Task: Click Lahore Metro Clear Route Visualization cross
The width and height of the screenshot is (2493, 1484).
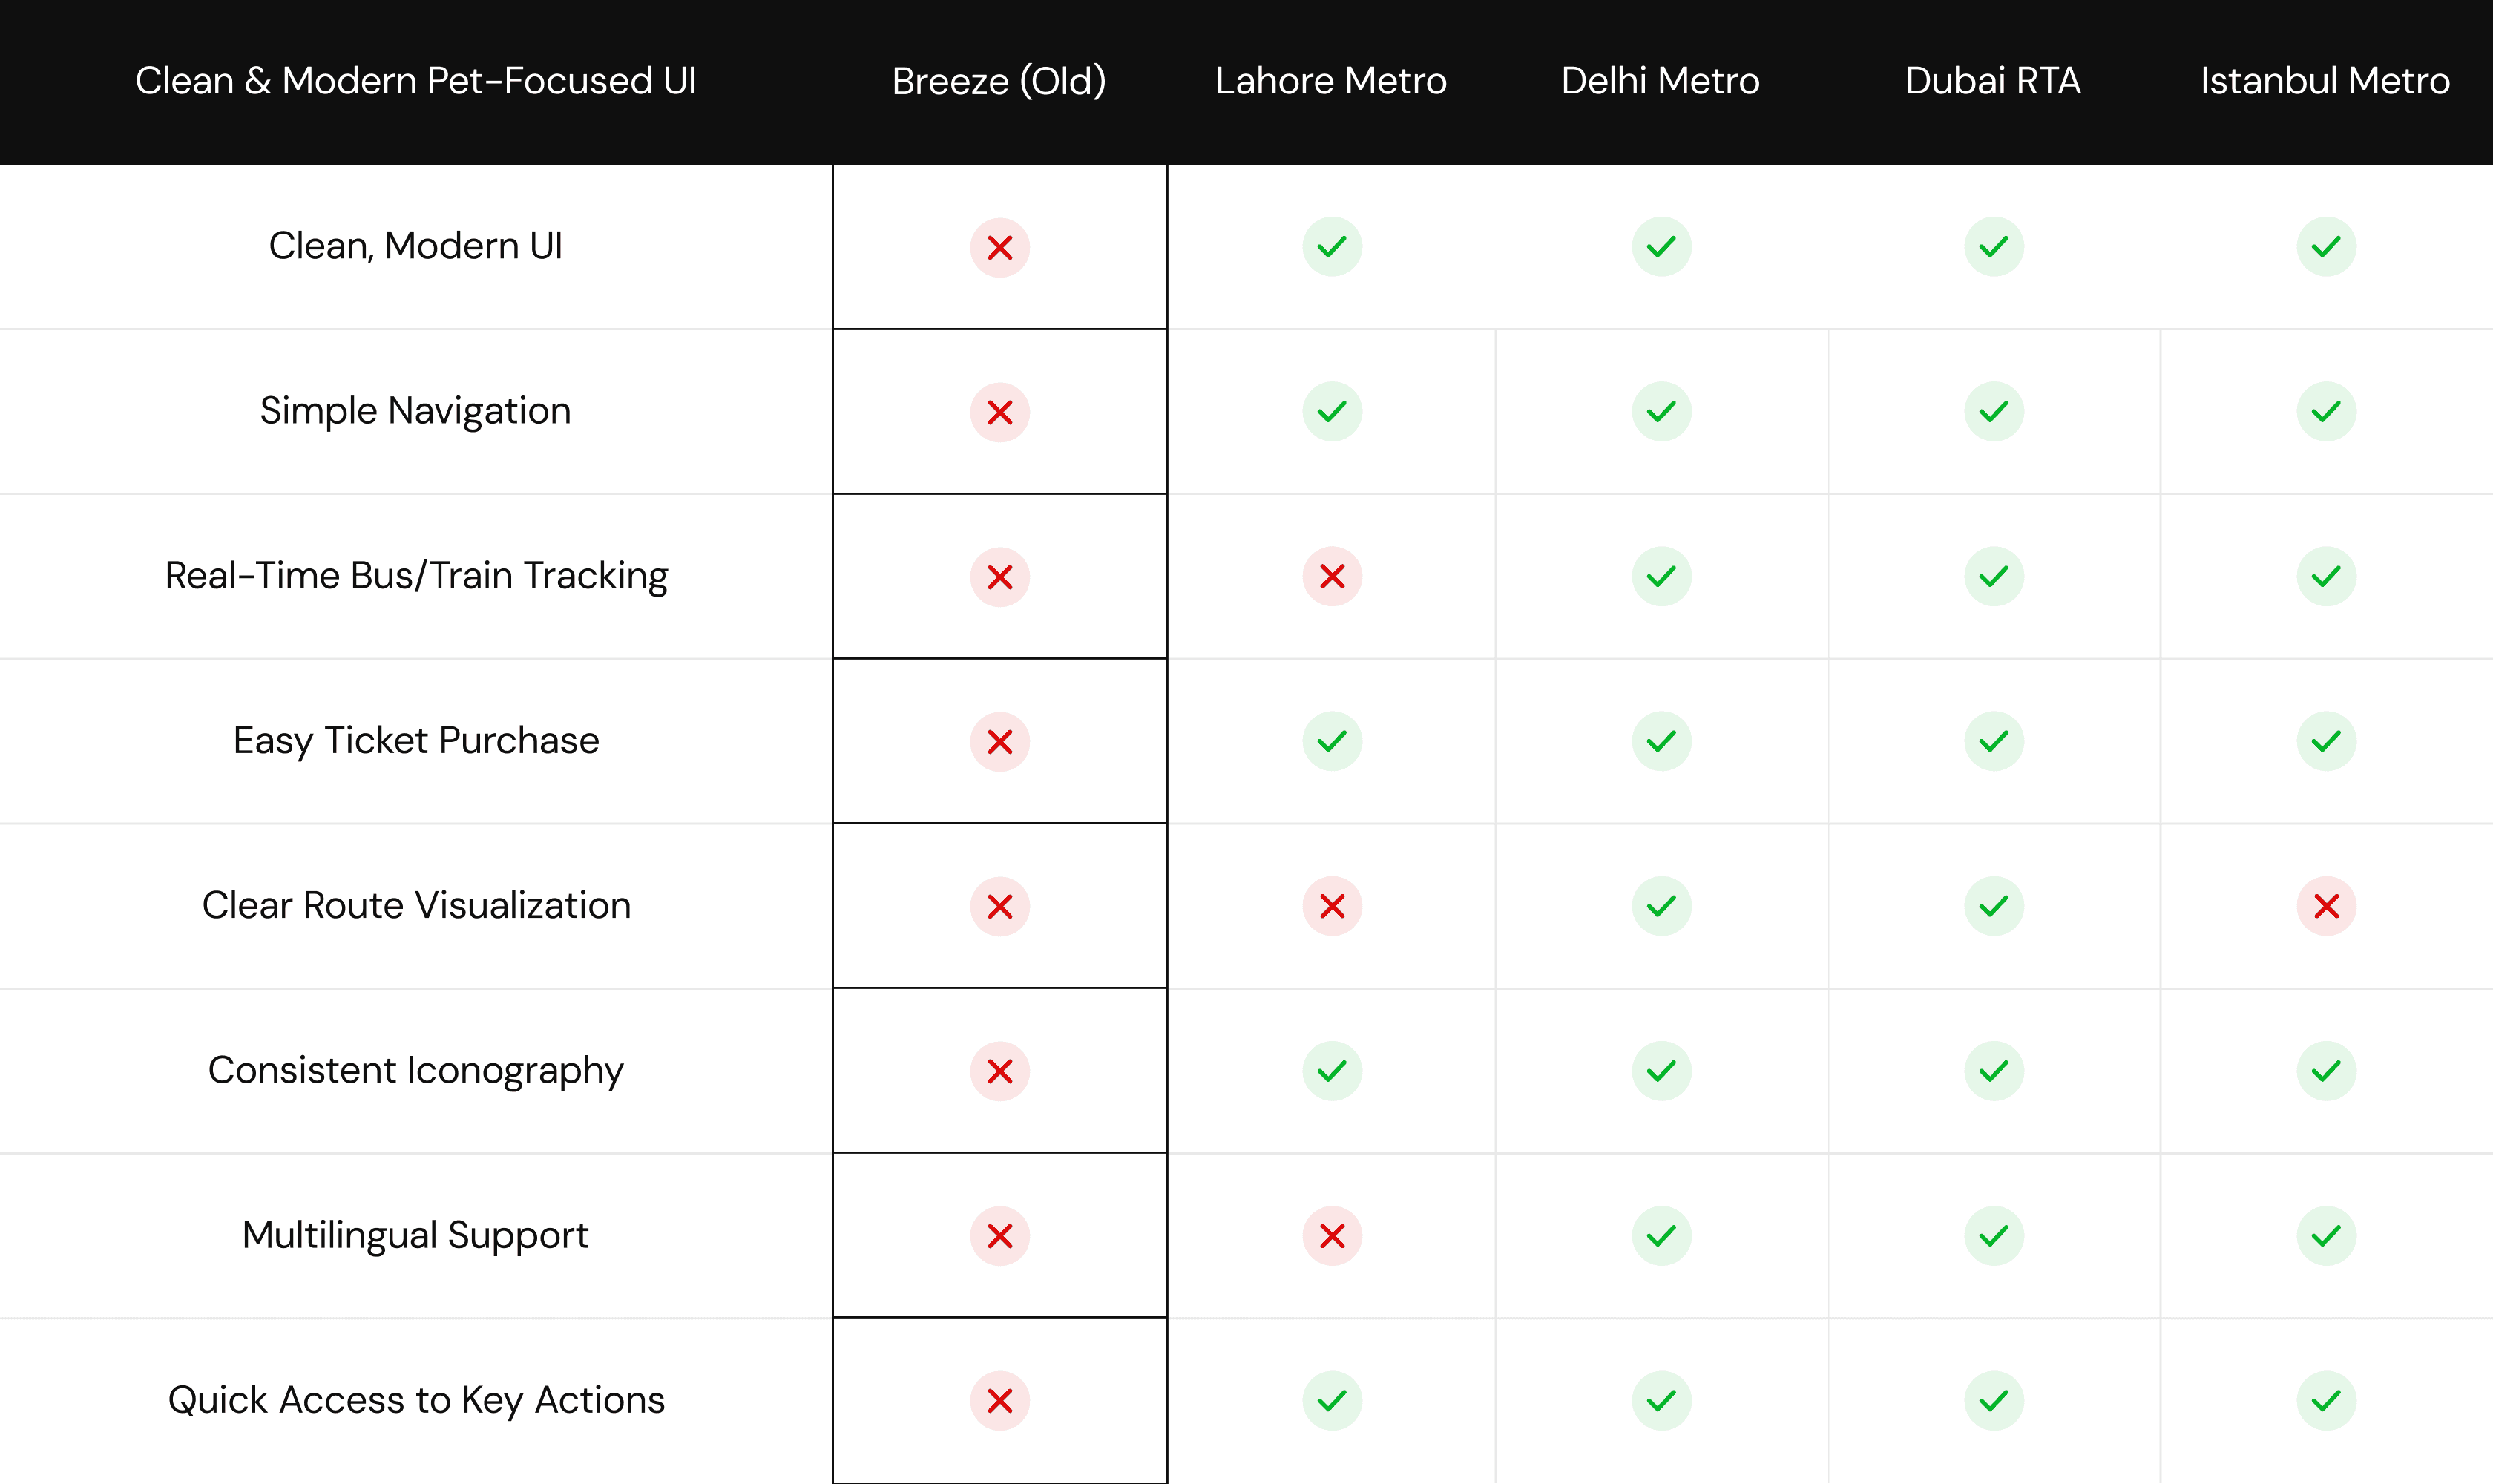Action: tap(1331, 907)
